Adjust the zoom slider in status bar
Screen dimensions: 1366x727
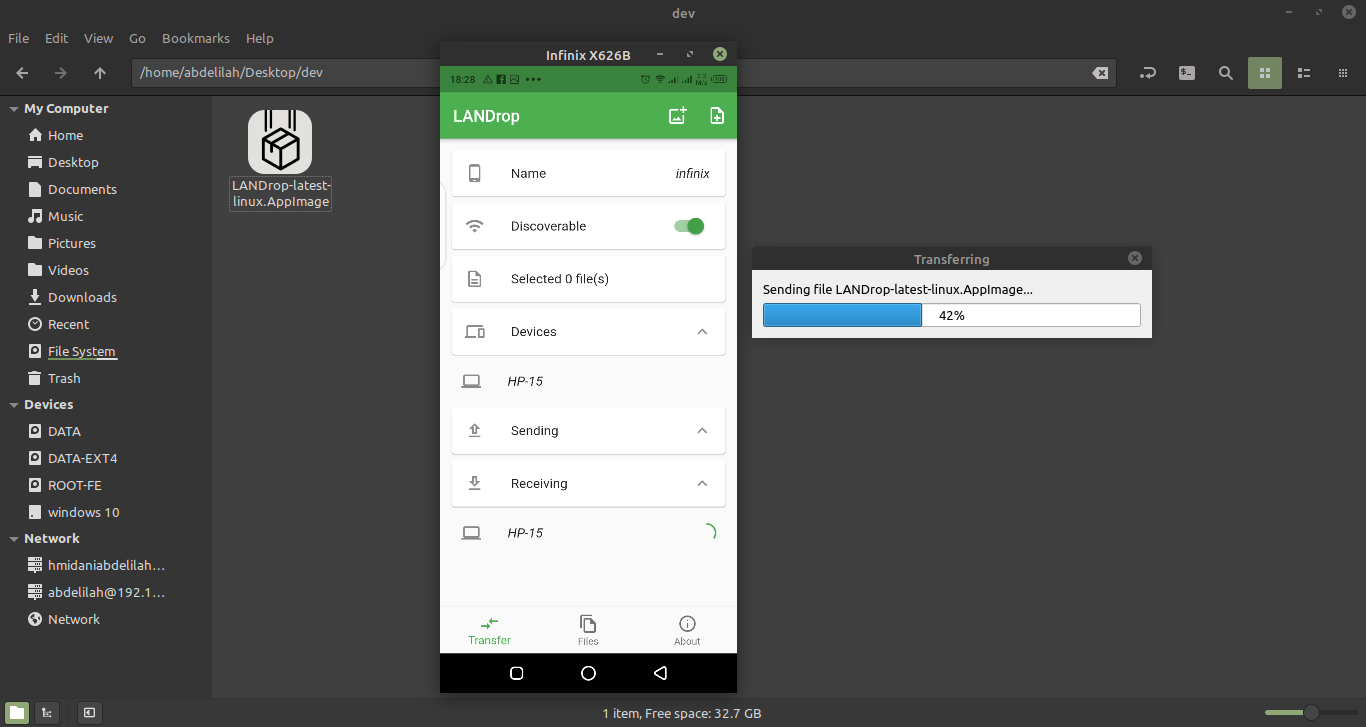1310,713
